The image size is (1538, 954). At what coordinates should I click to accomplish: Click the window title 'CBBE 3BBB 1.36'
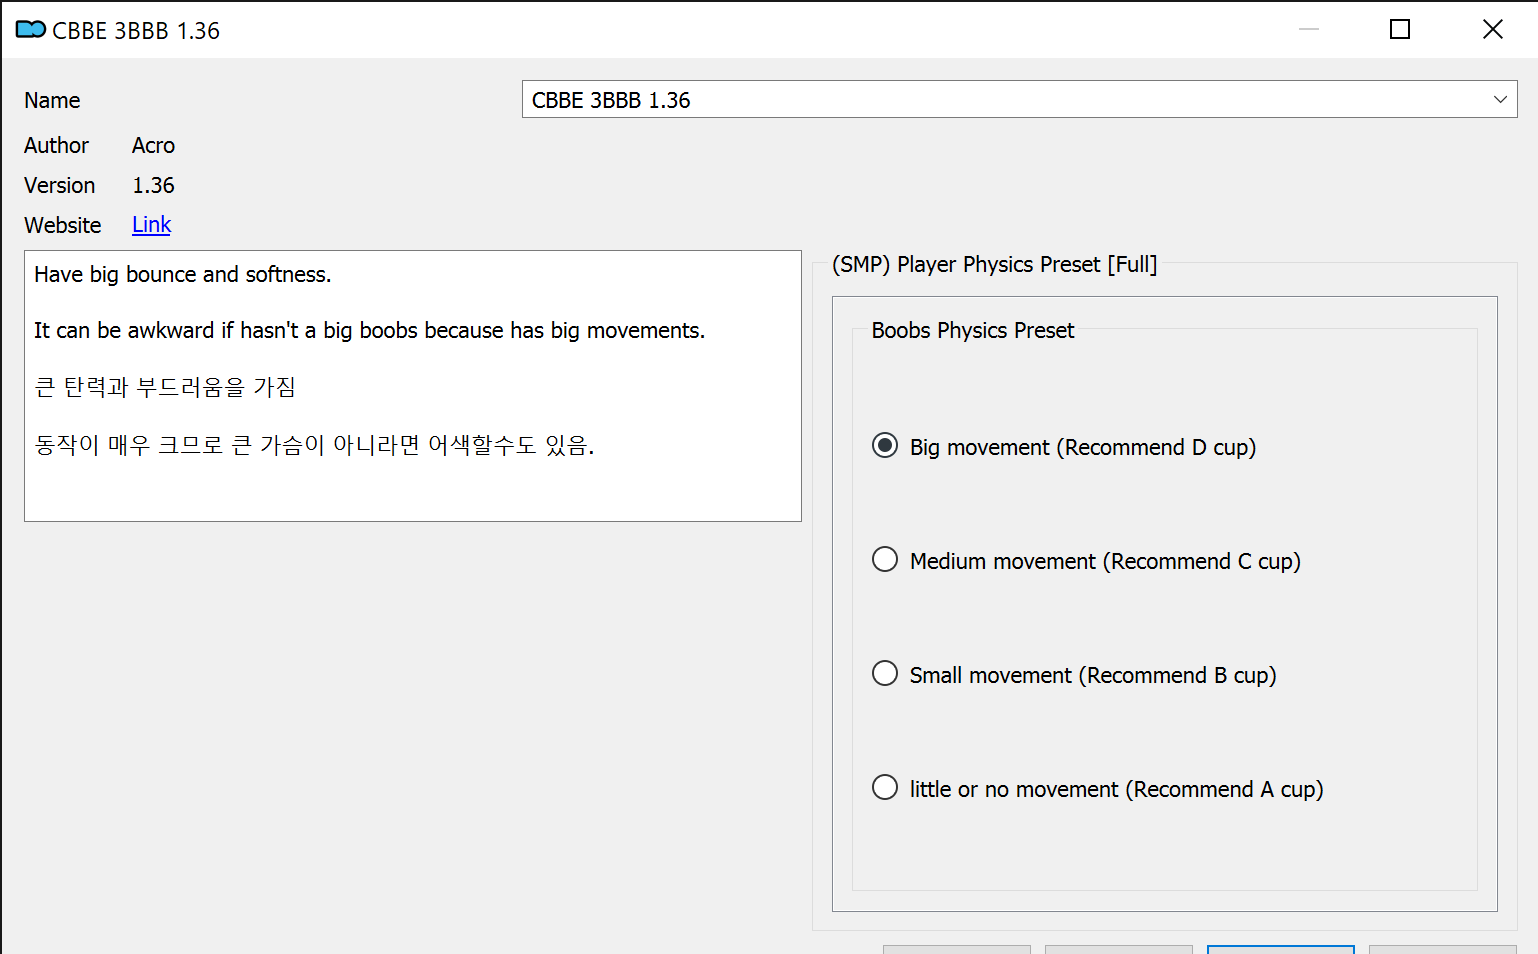pos(136,30)
